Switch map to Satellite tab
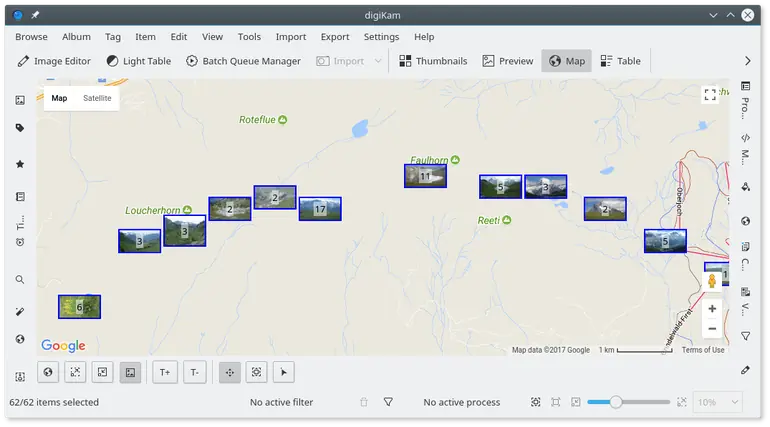Screen dimensions: 770x427 pos(97,98)
